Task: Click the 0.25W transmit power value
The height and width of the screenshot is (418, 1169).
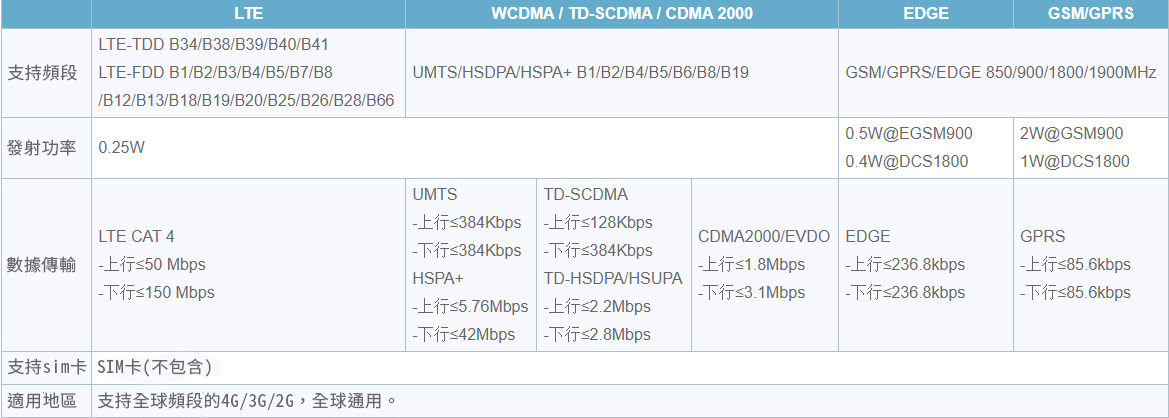Action: (122, 148)
